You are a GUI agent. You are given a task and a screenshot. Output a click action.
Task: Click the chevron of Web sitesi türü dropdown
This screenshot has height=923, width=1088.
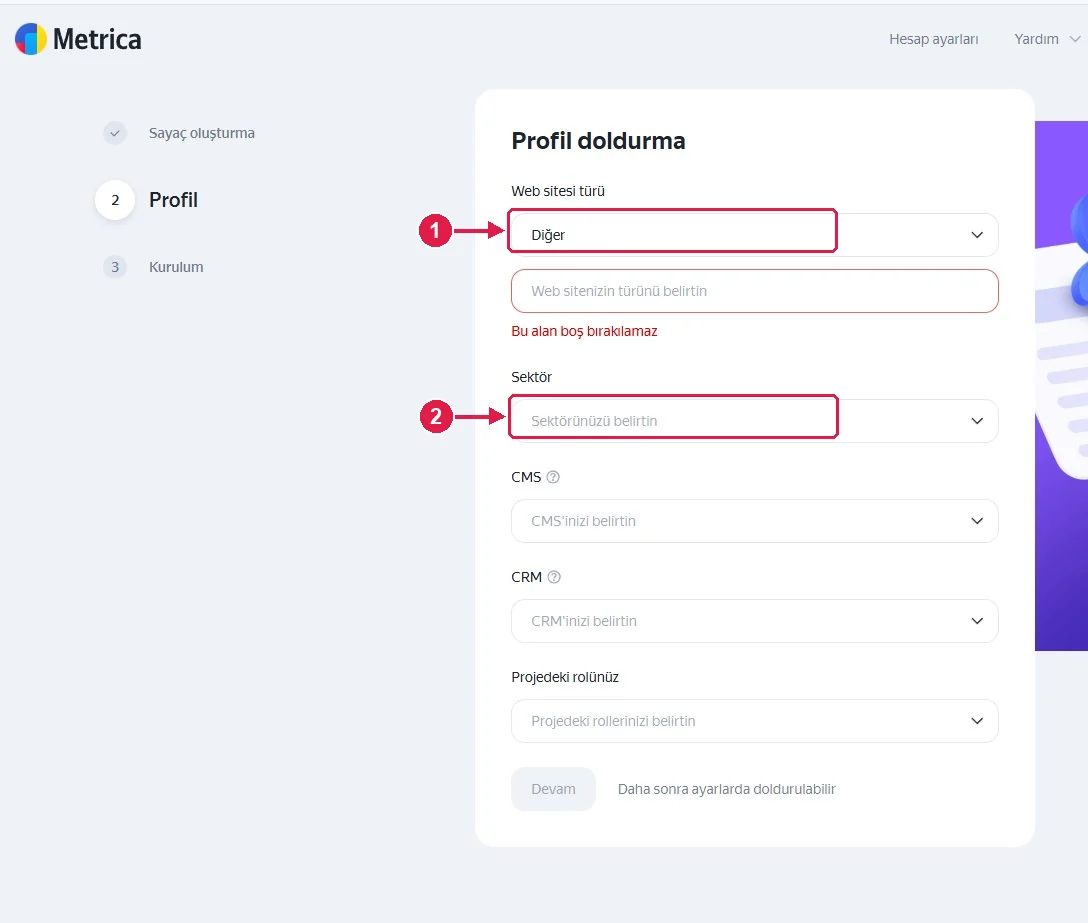click(977, 235)
